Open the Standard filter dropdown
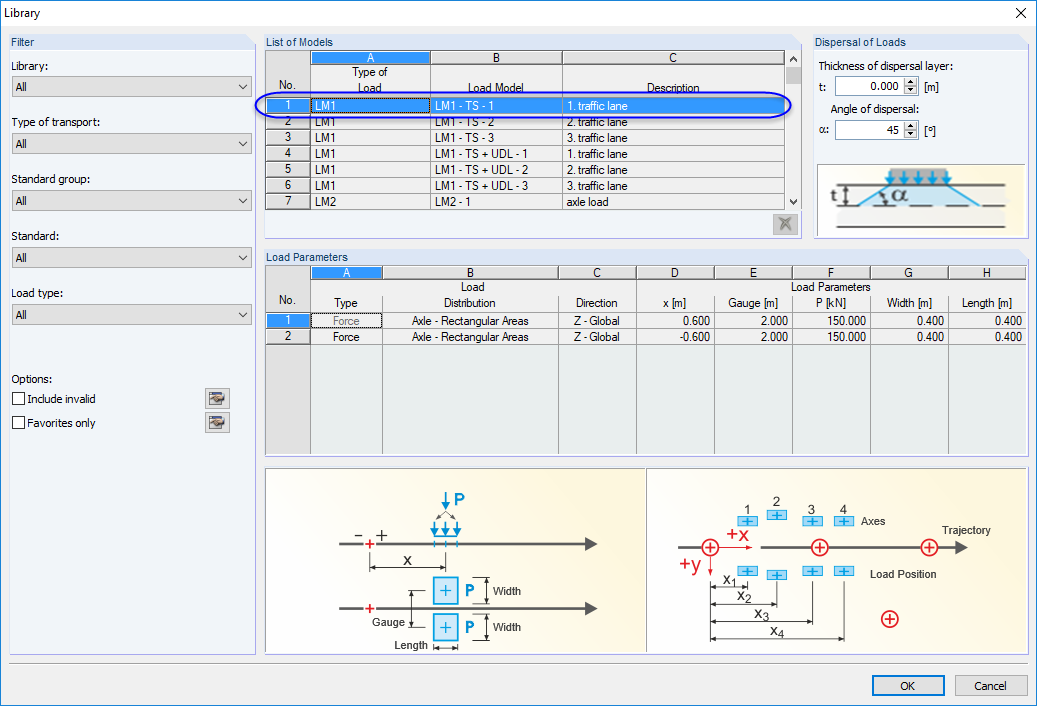This screenshot has width=1037, height=706. coord(132,258)
